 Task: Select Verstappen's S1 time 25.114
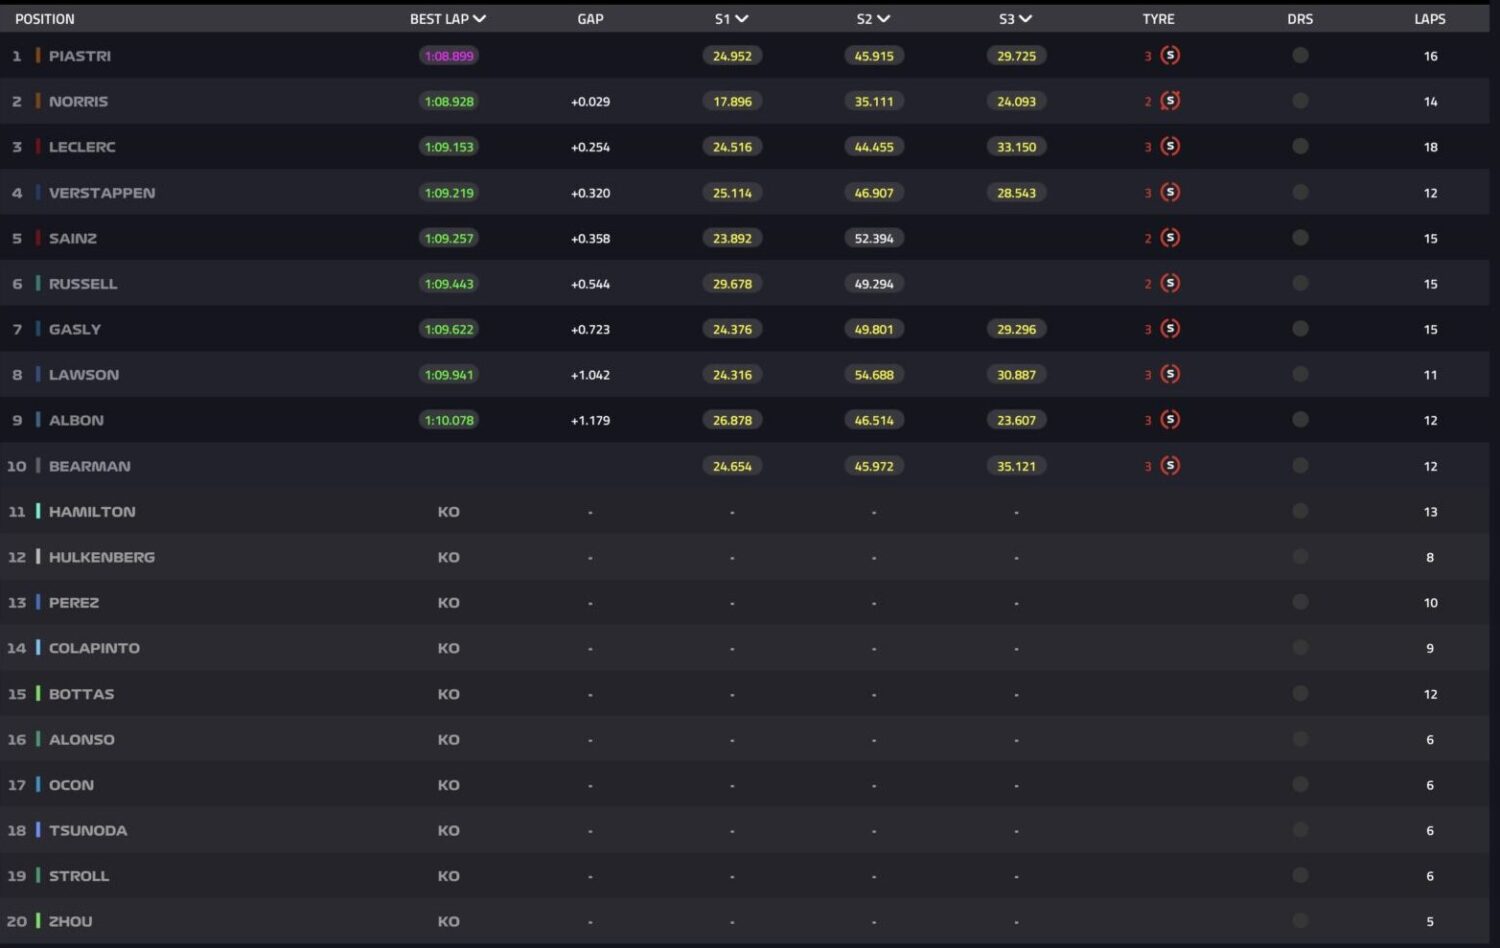pyautogui.click(x=732, y=193)
